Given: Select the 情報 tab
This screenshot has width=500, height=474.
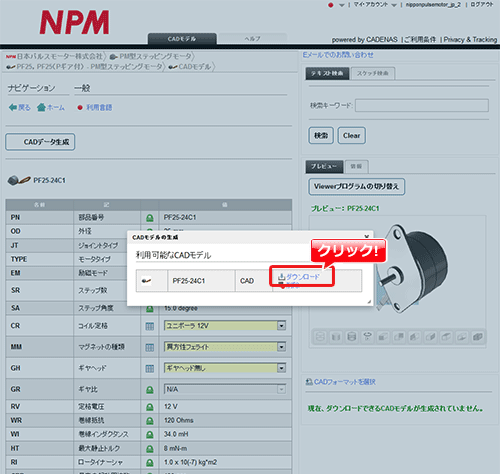Looking at the screenshot, I should tap(356, 166).
